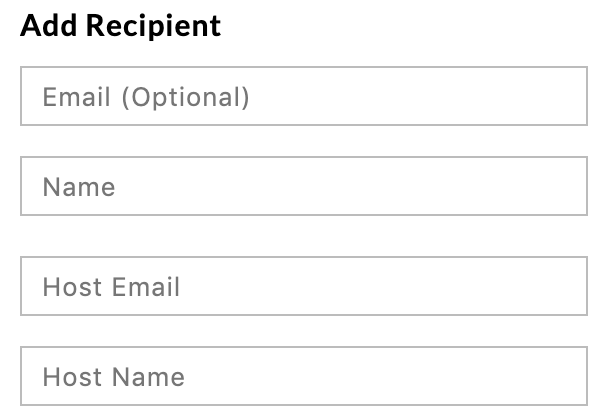Choose the field for the host's name

303,377
